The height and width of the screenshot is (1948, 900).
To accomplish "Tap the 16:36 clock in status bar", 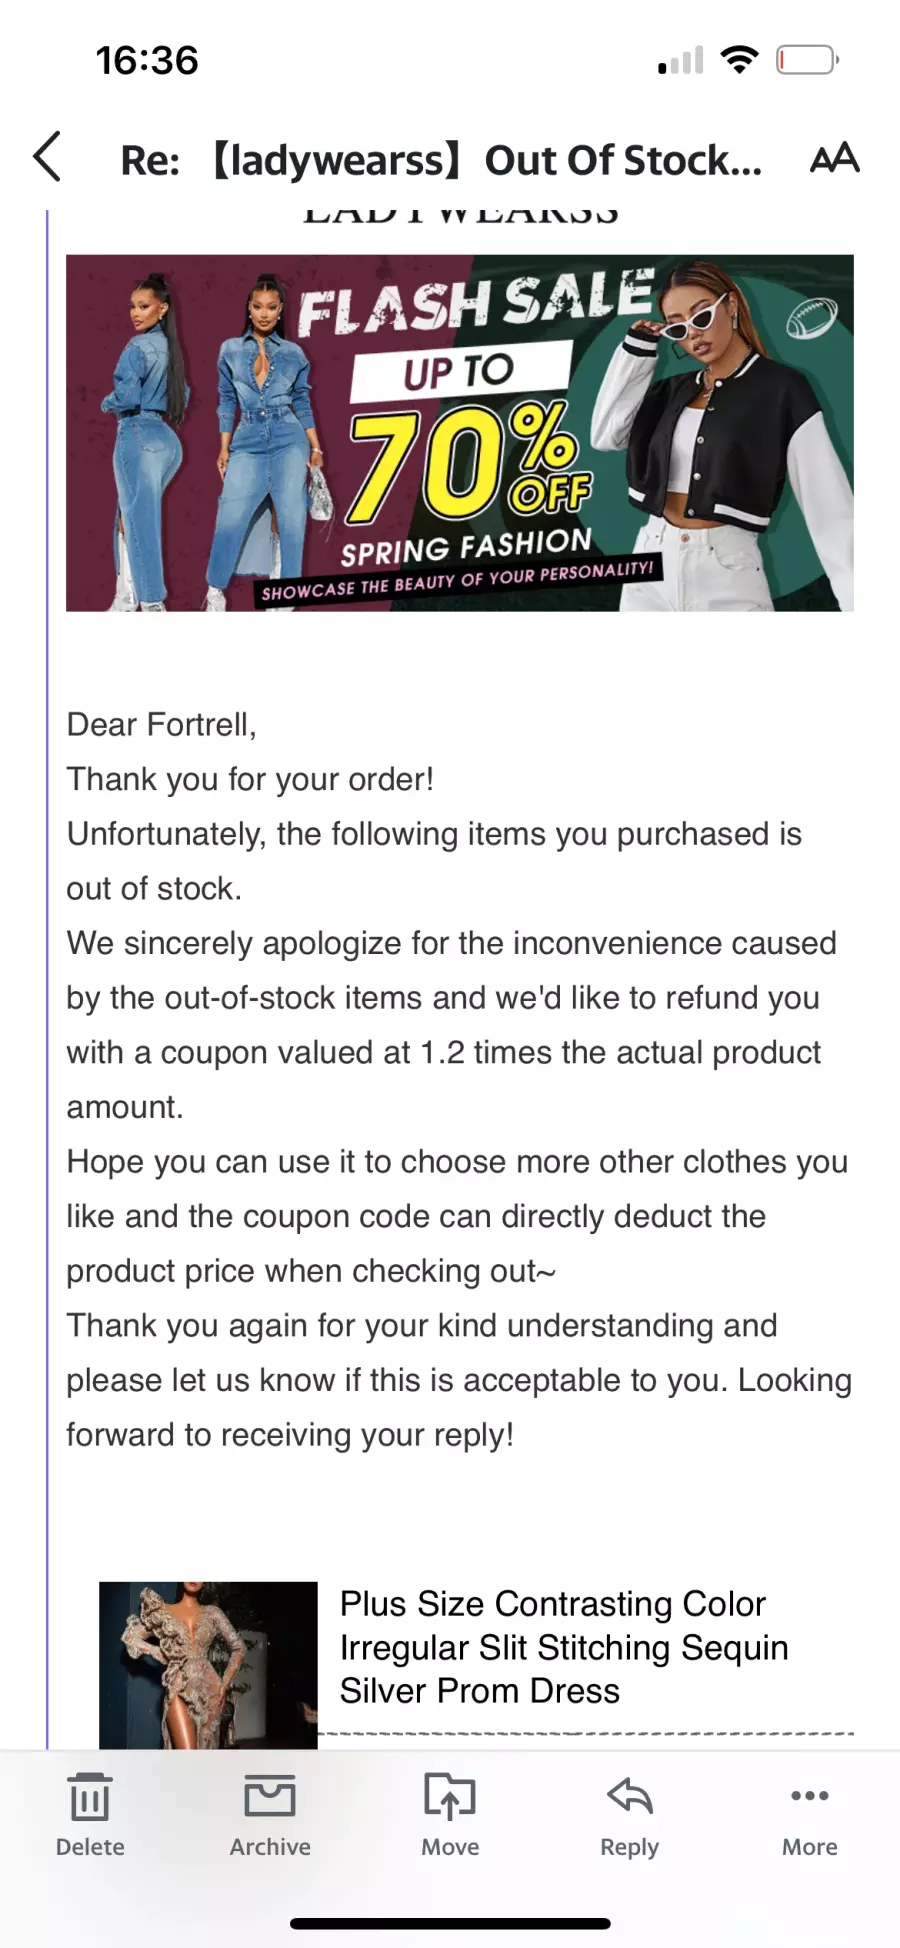I will [x=147, y=60].
